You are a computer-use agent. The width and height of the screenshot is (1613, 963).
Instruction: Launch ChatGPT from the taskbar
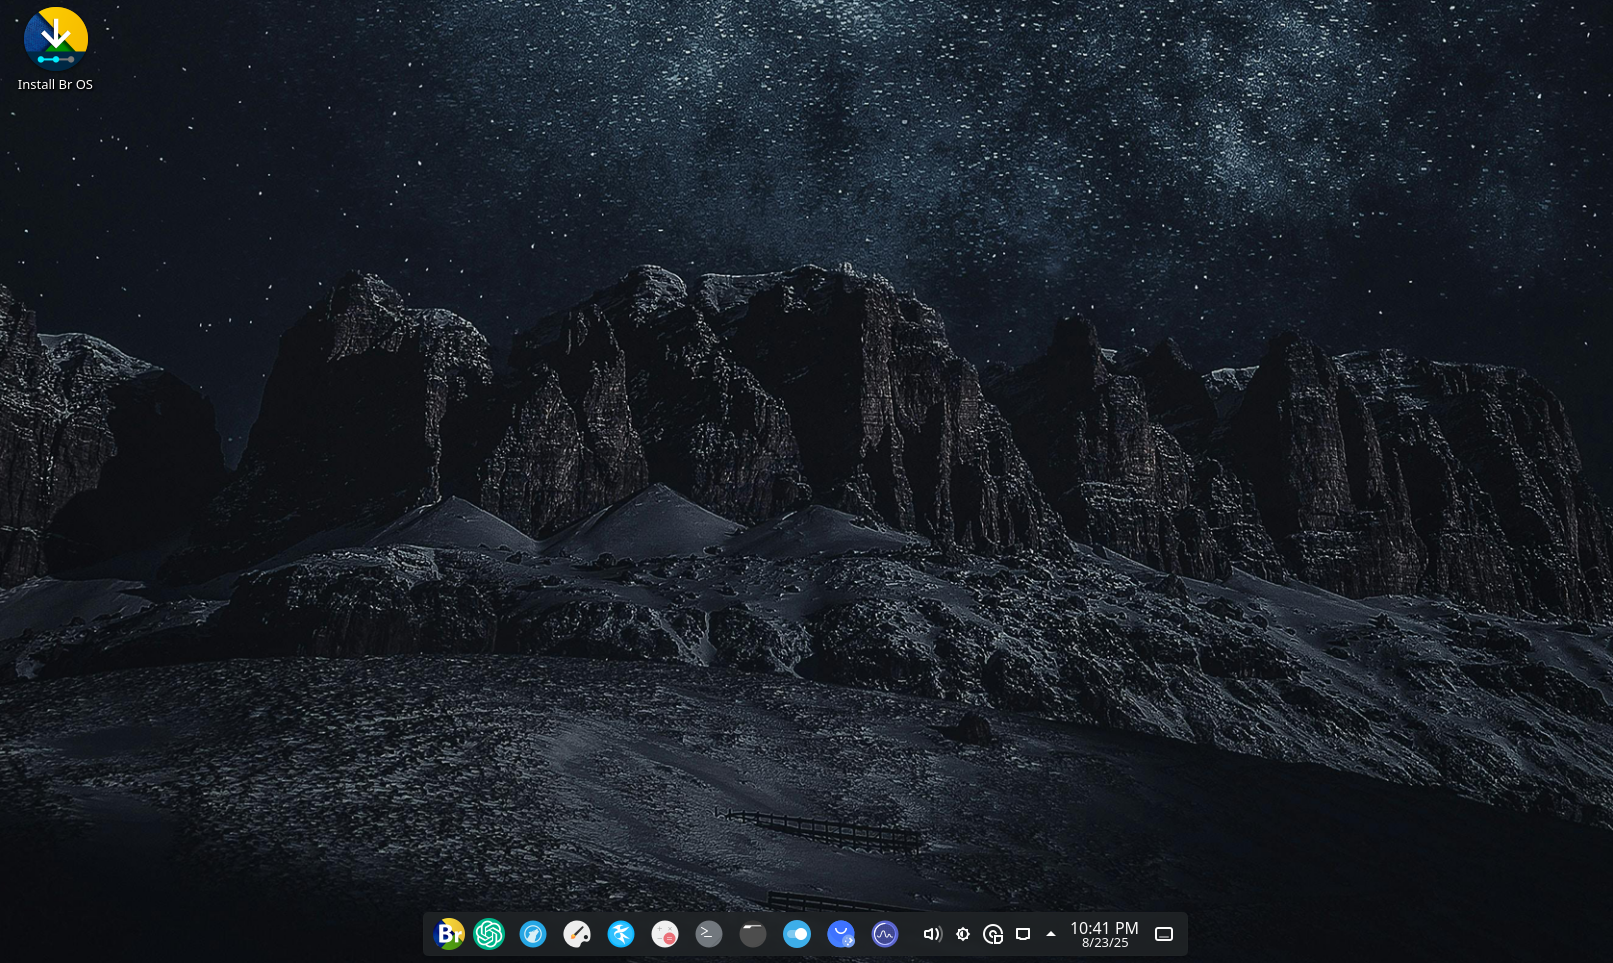(x=489, y=934)
